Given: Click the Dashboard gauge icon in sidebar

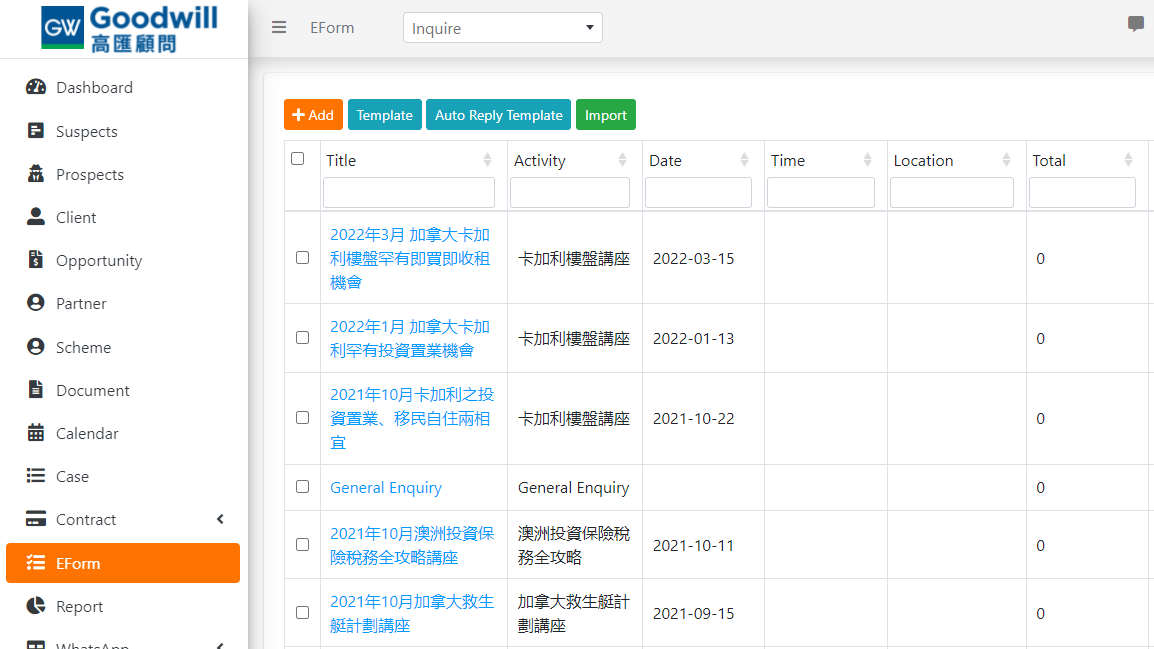Looking at the screenshot, I should point(35,87).
